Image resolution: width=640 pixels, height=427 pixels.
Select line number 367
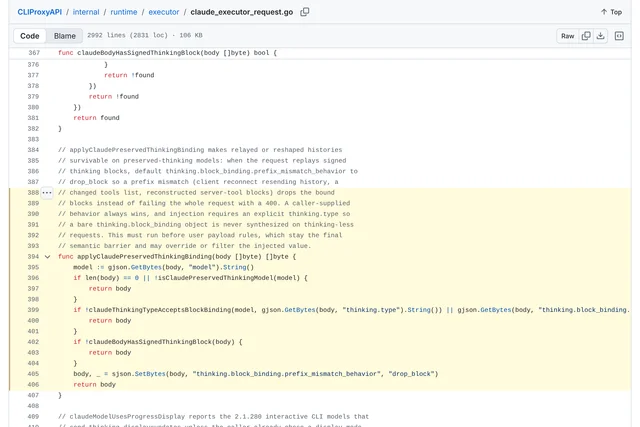[x=34, y=53]
